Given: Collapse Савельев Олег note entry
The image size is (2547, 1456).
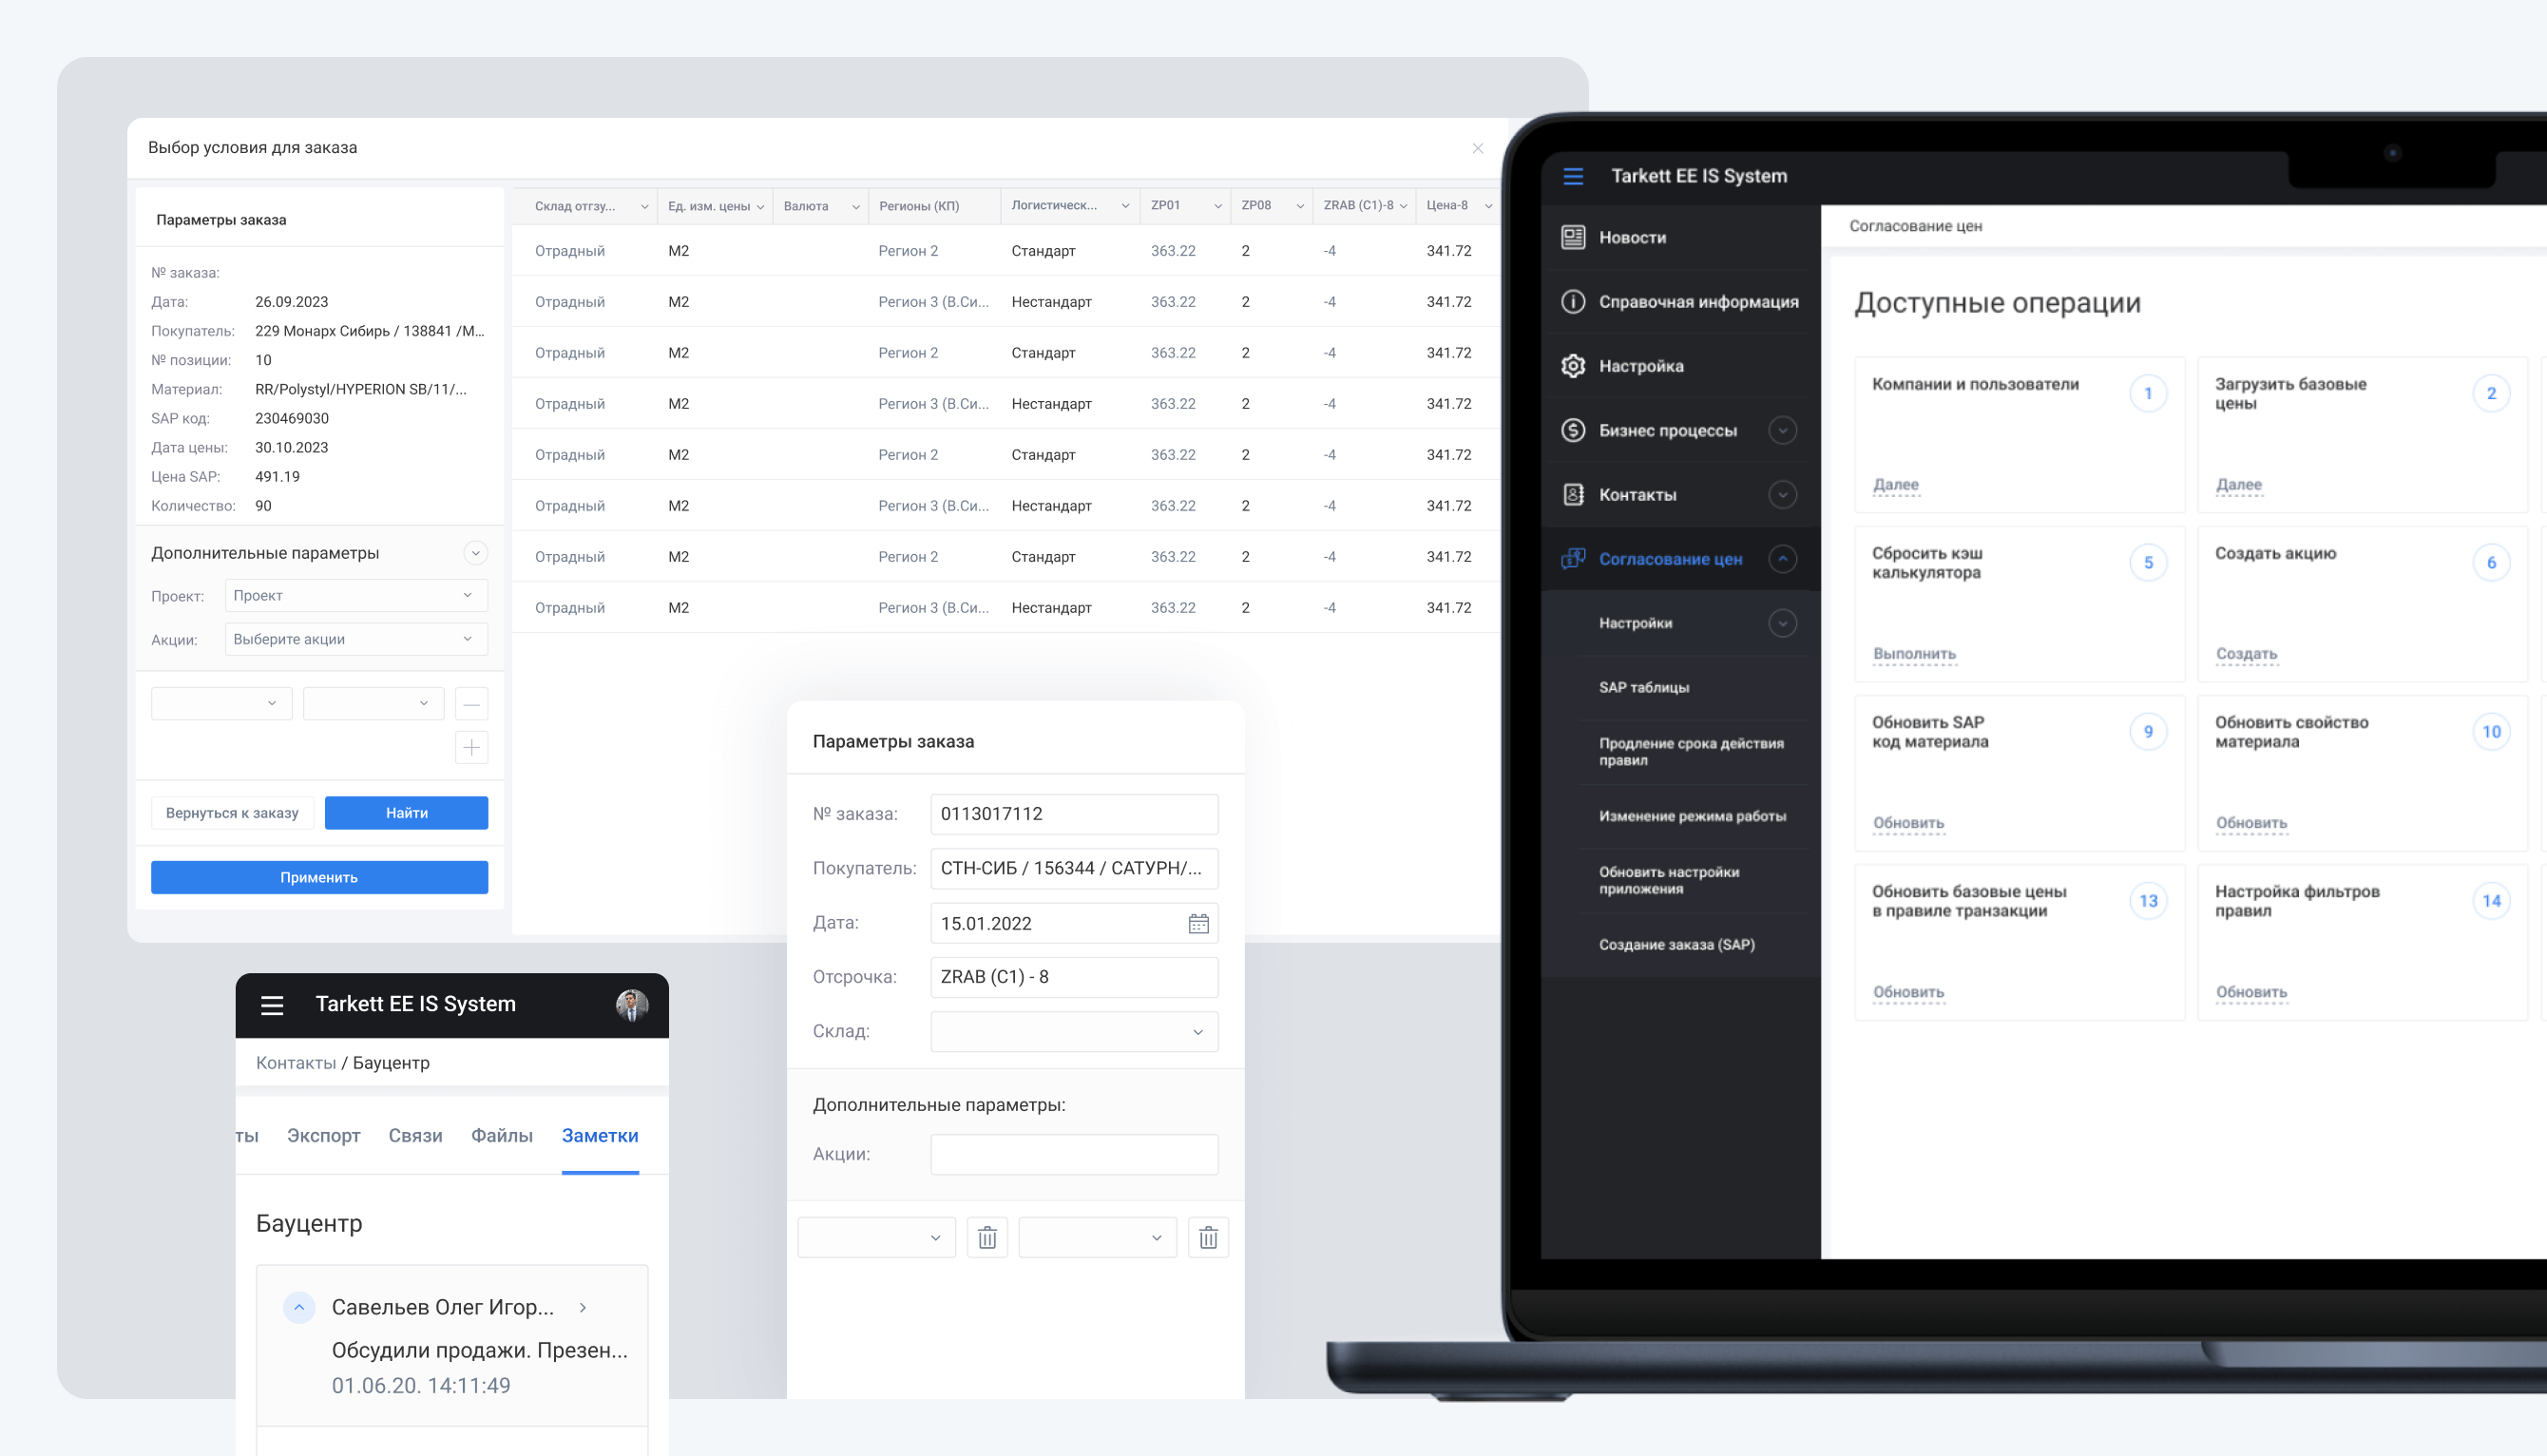Looking at the screenshot, I should (299, 1307).
